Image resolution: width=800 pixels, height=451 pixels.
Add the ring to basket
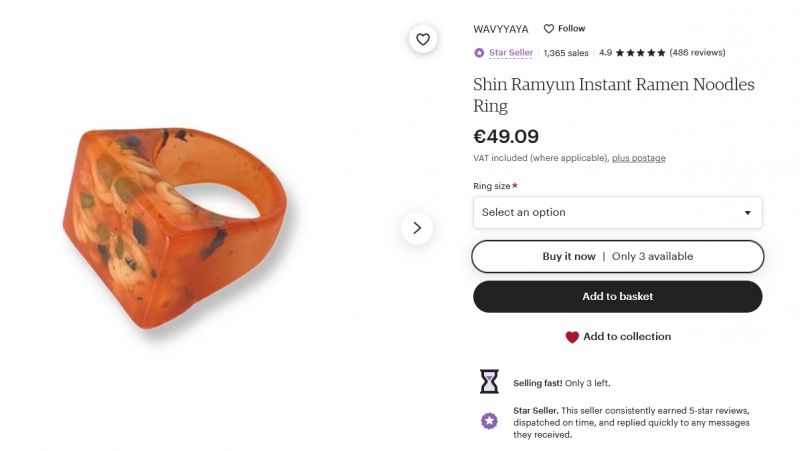(617, 296)
